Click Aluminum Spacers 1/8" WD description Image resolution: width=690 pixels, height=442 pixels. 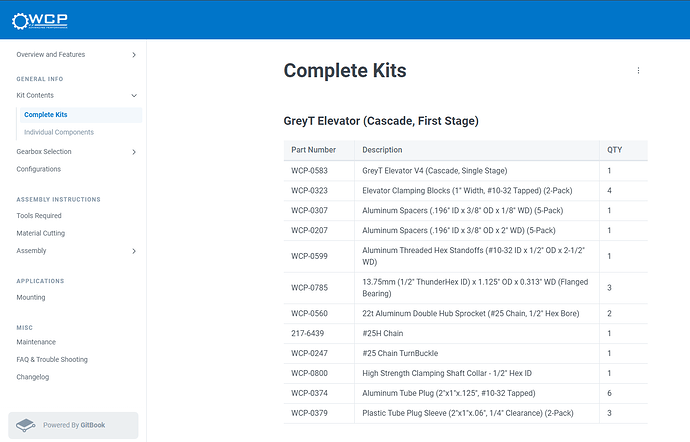coord(462,210)
